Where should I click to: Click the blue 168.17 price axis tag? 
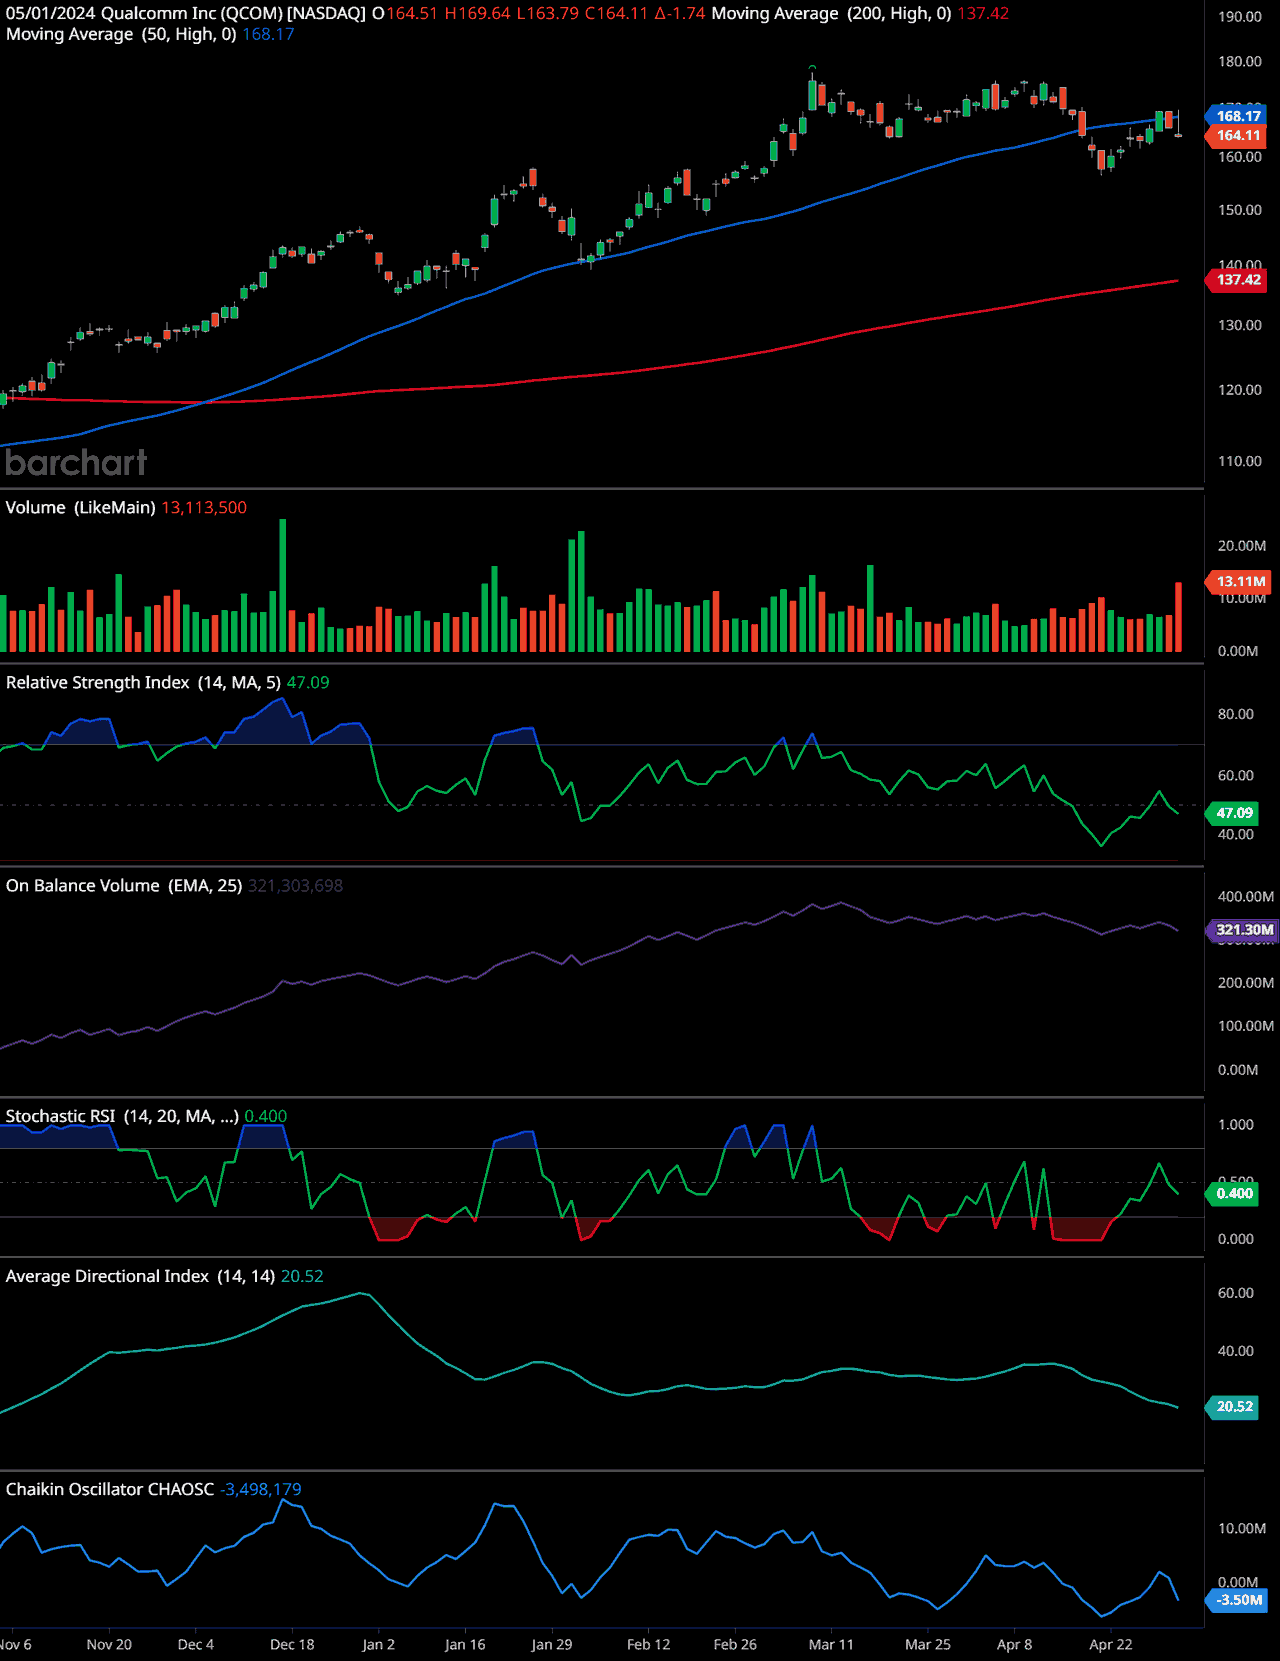pos(1238,116)
